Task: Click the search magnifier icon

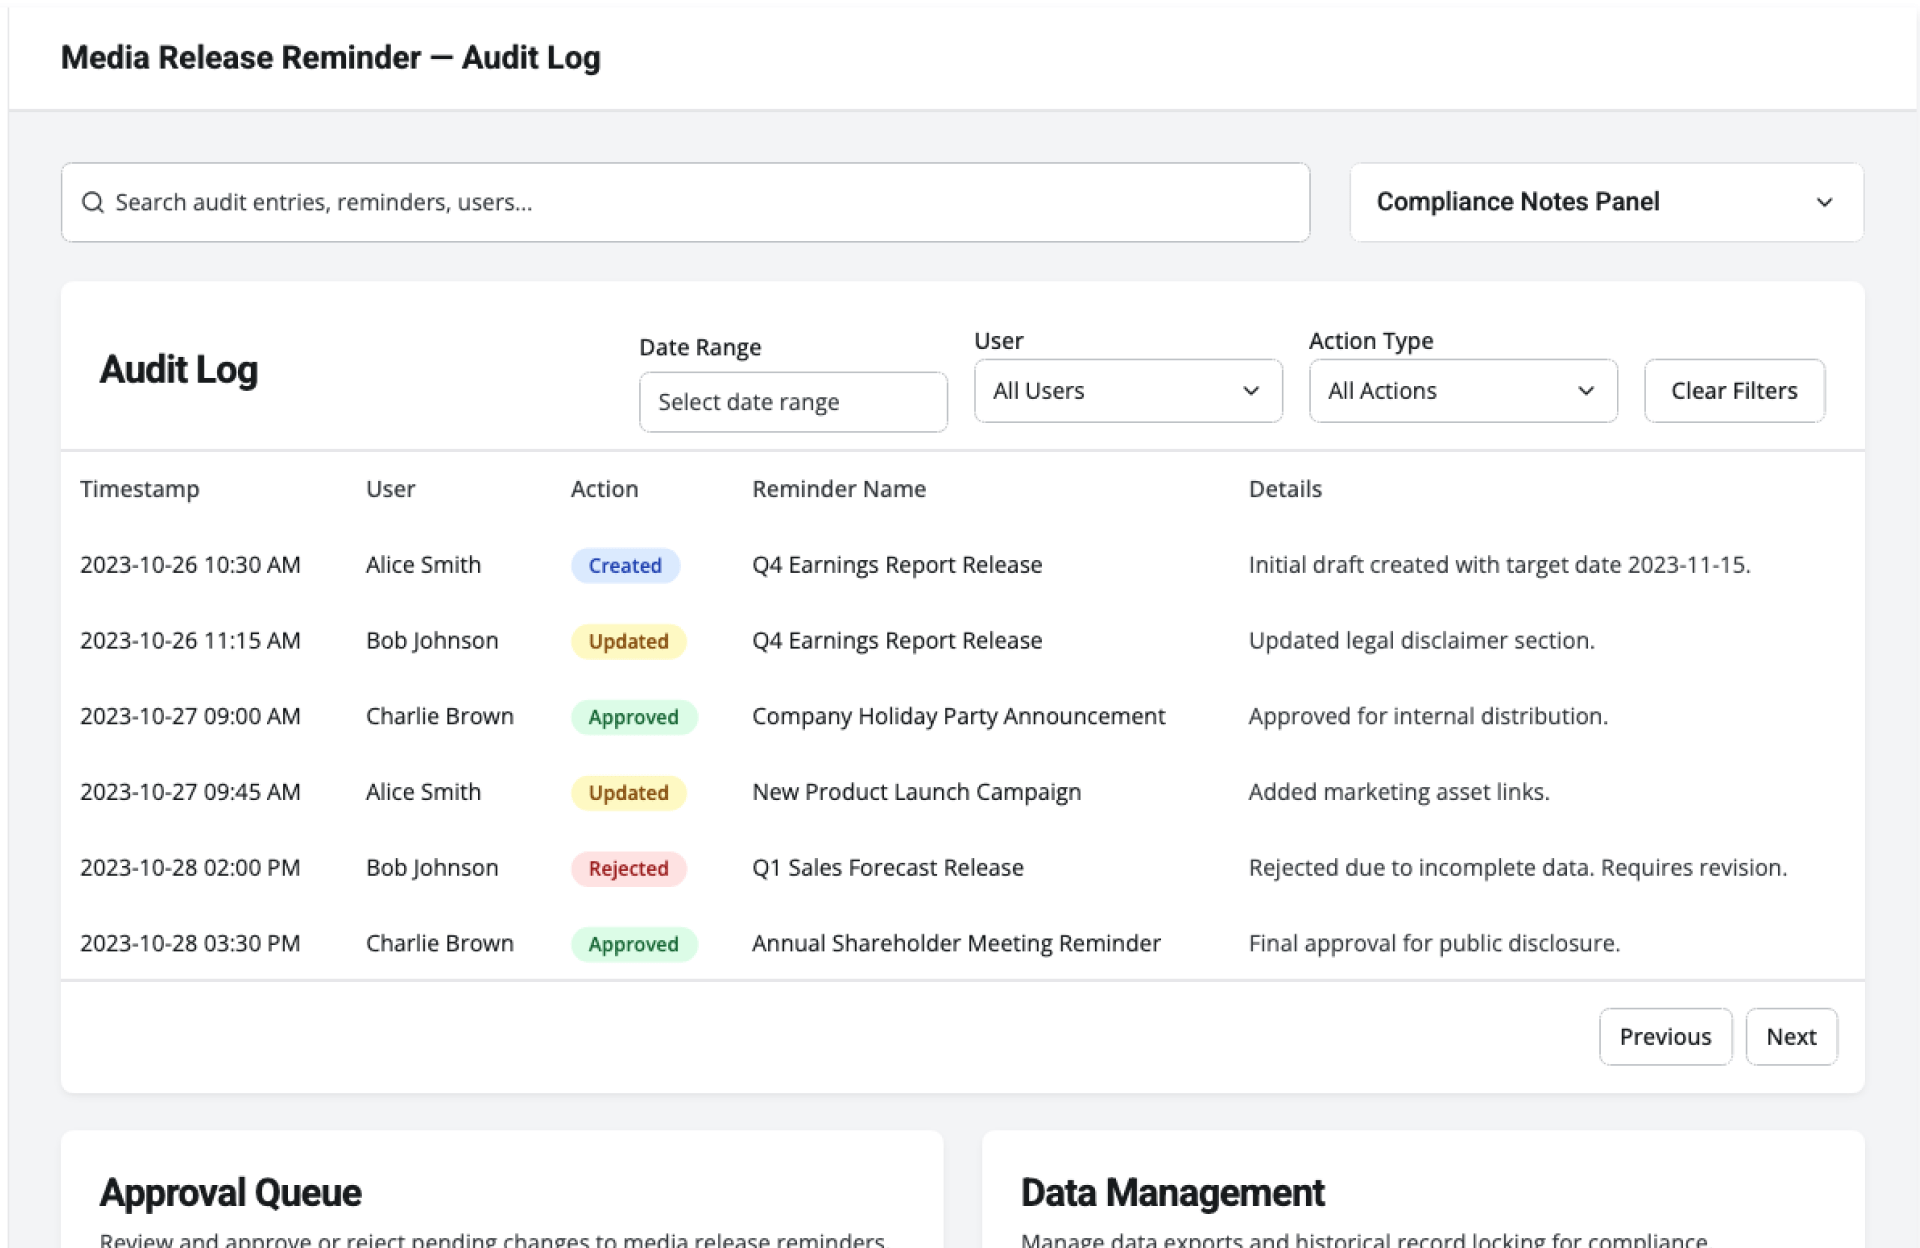Action: pos(93,203)
